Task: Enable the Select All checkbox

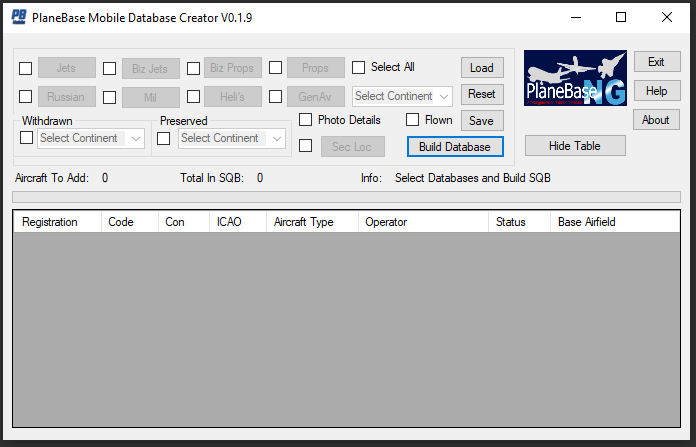Action: [359, 68]
